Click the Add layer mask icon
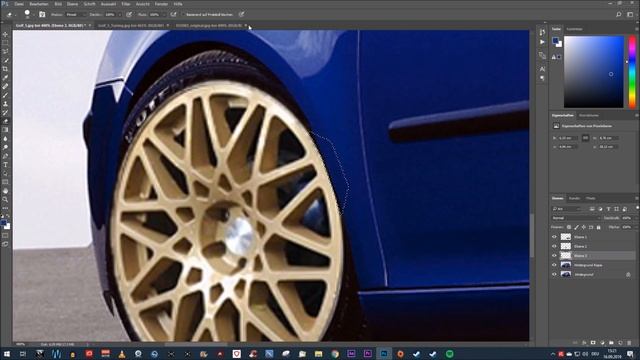Image resolution: width=640 pixels, height=360 pixels. pyautogui.click(x=593, y=343)
